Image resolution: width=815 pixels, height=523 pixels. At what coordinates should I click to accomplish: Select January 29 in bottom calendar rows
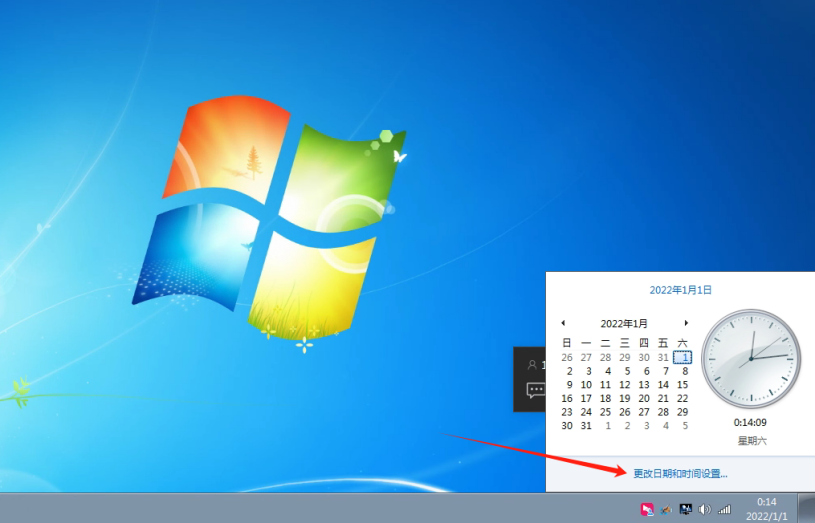682,412
